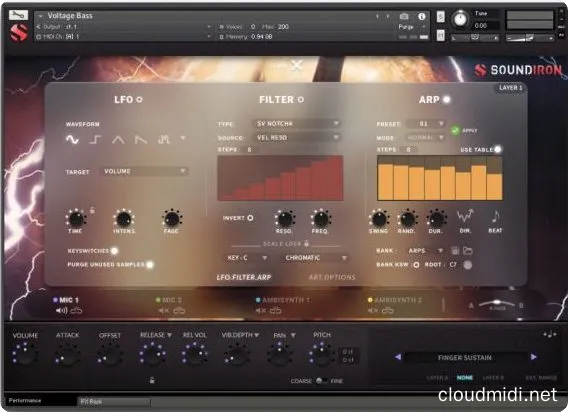Toggle the KEYSWITCHES switch
Screen dimensions: 568x412
[114, 251]
